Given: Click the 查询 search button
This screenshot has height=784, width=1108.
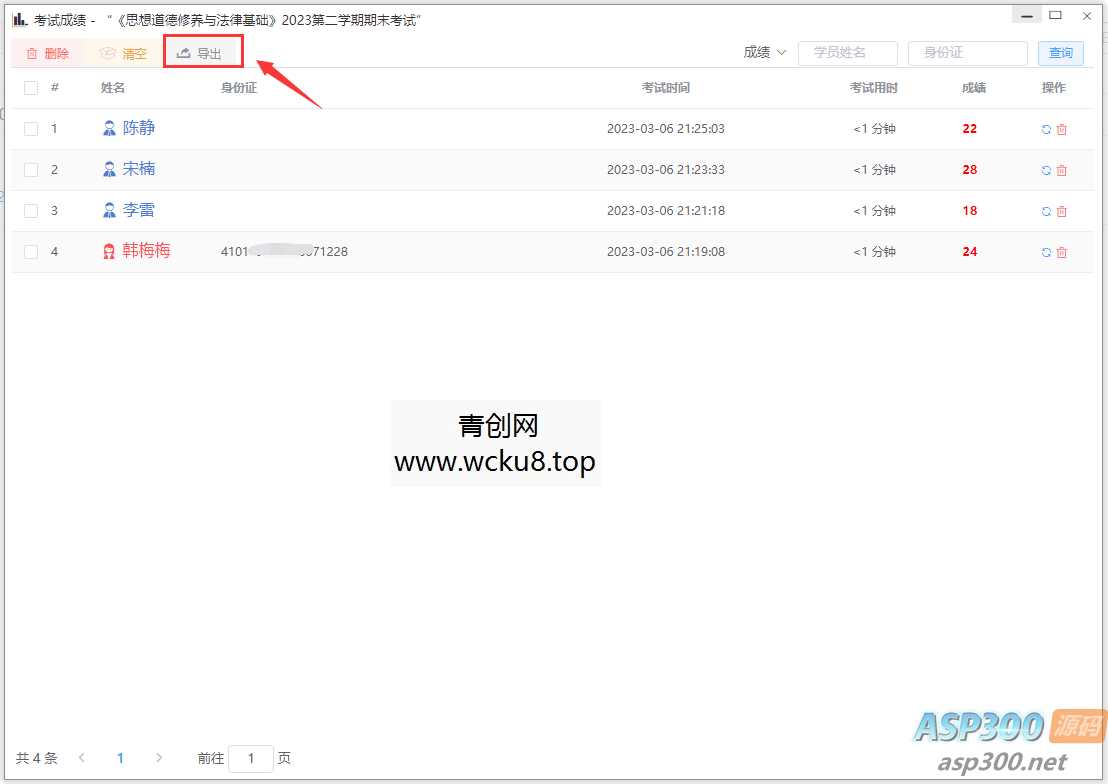Looking at the screenshot, I should click(1060, 52).
